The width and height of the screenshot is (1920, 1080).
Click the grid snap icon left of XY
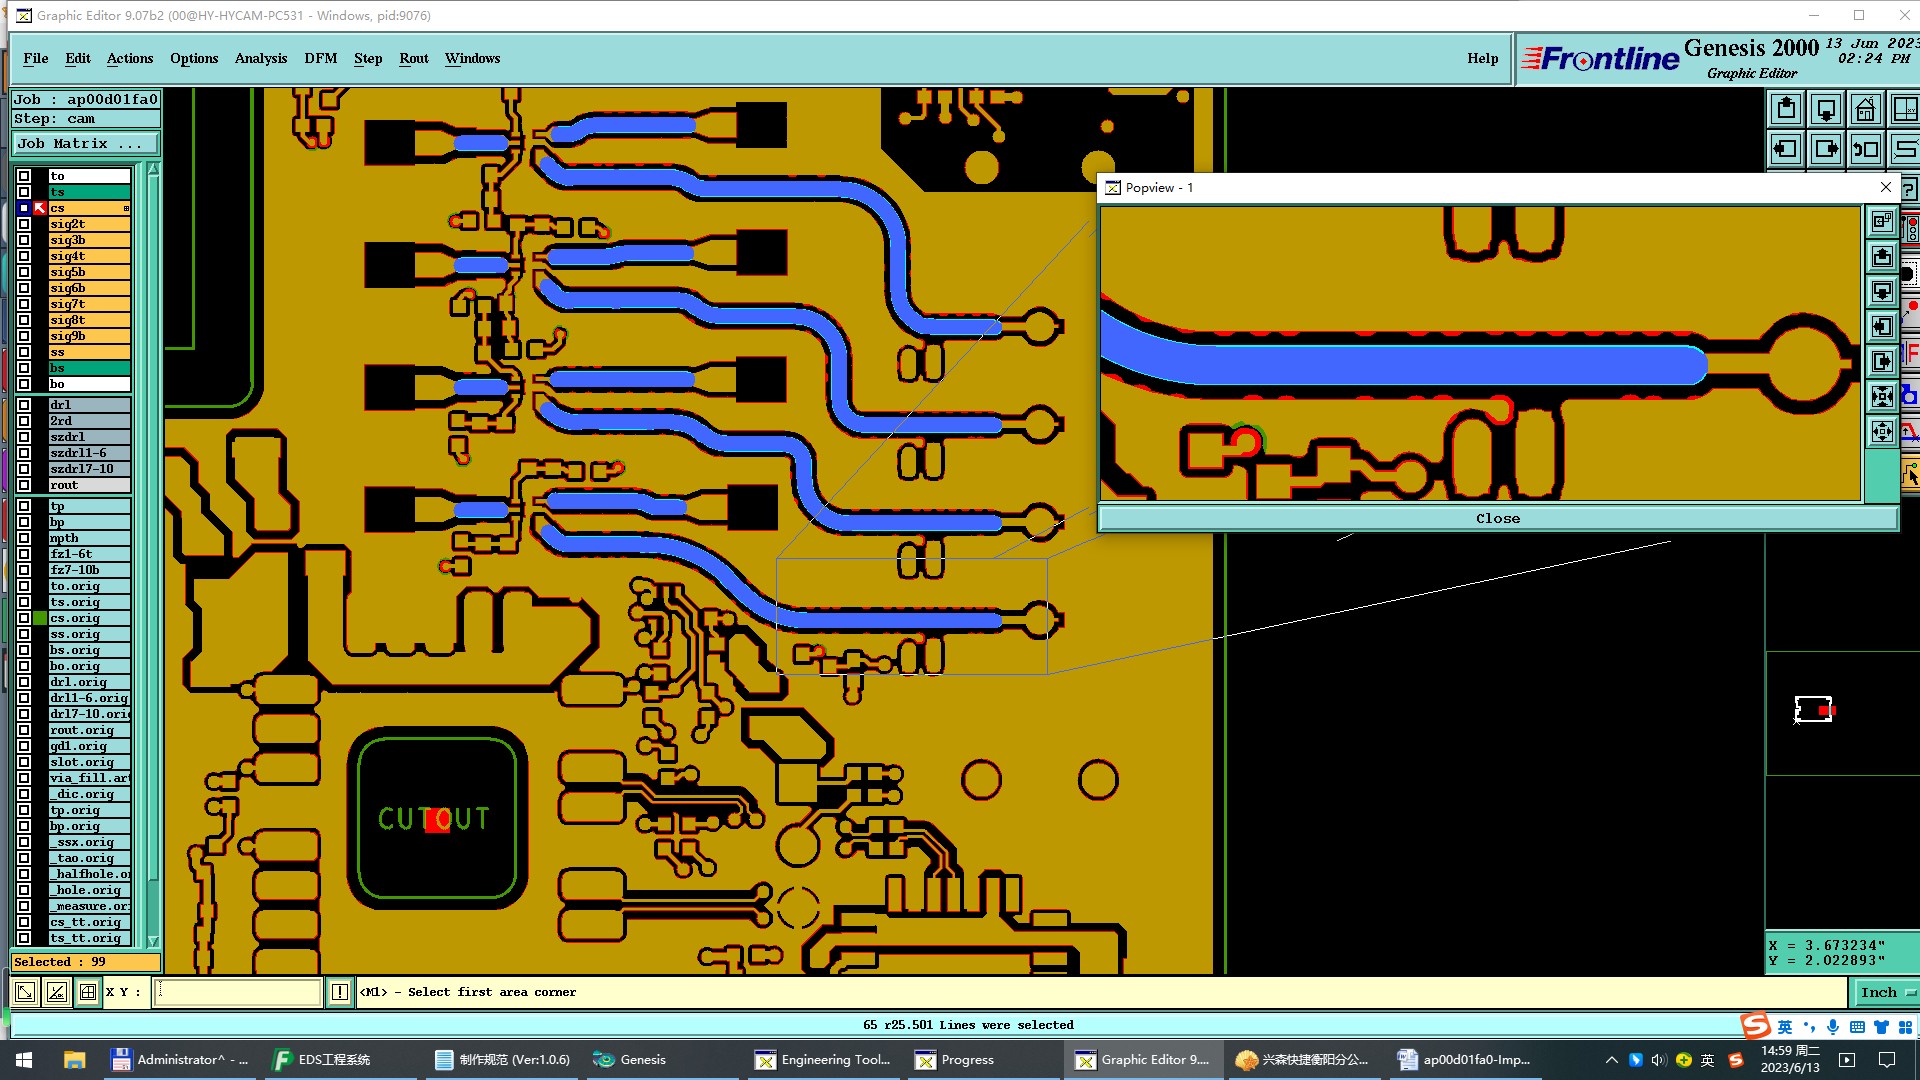coord(88,992)
